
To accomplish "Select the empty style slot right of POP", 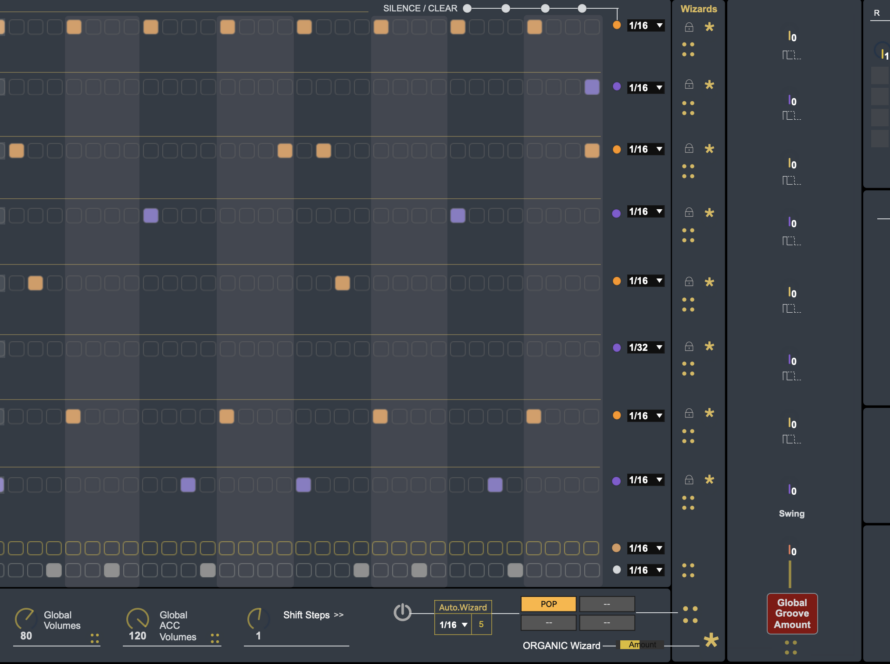I will point(607,604).
